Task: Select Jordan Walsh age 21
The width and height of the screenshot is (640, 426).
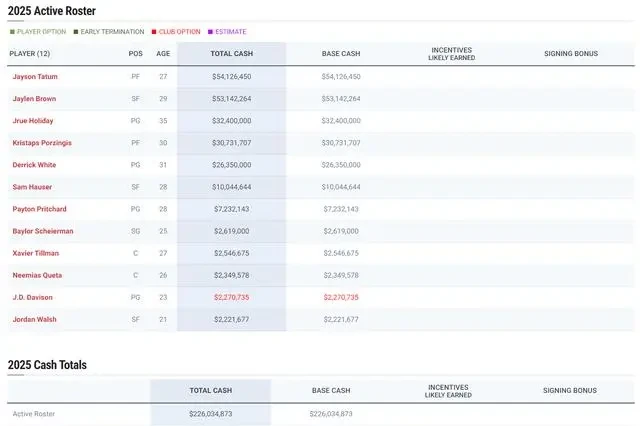Action: coord(163,319)
